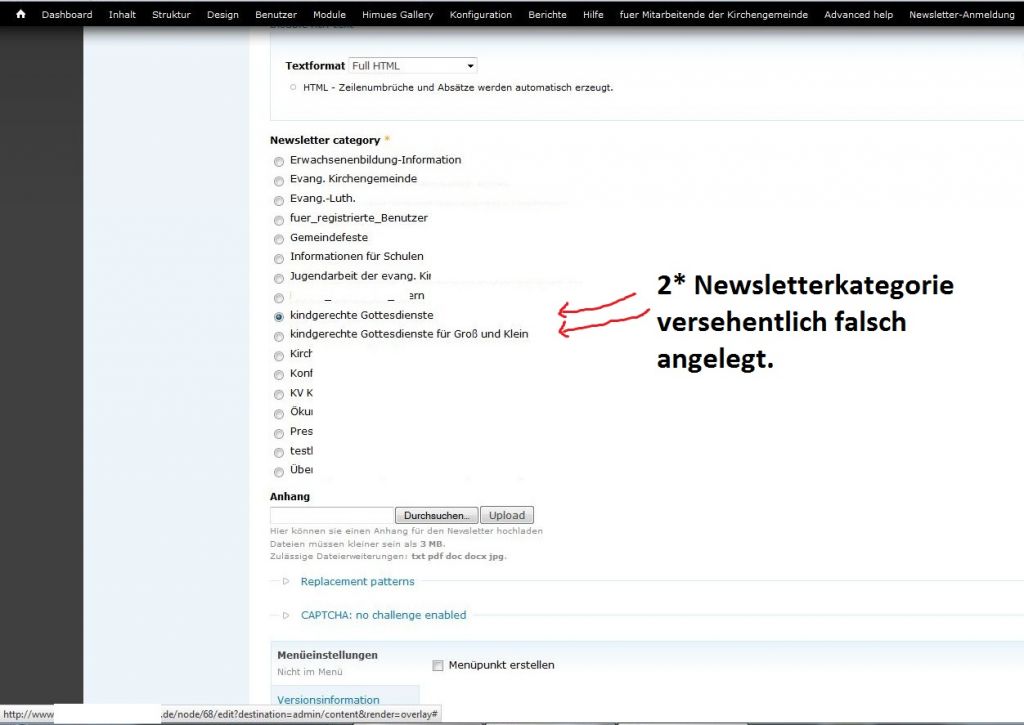Select the Erwachsenenbildung-Information radio button
The width and height of the screenshot is (1024, 725).
[x=279, y=161]
